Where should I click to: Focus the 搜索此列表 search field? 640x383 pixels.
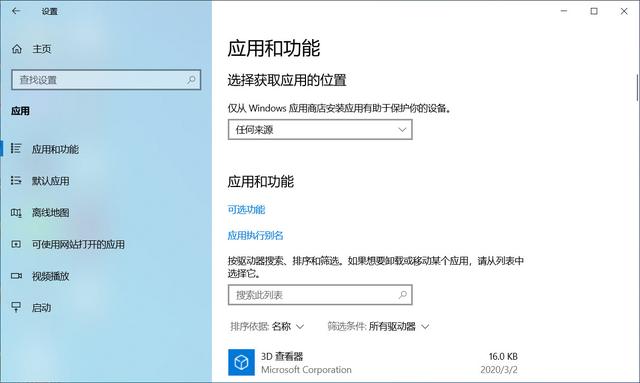pos(320,295)
